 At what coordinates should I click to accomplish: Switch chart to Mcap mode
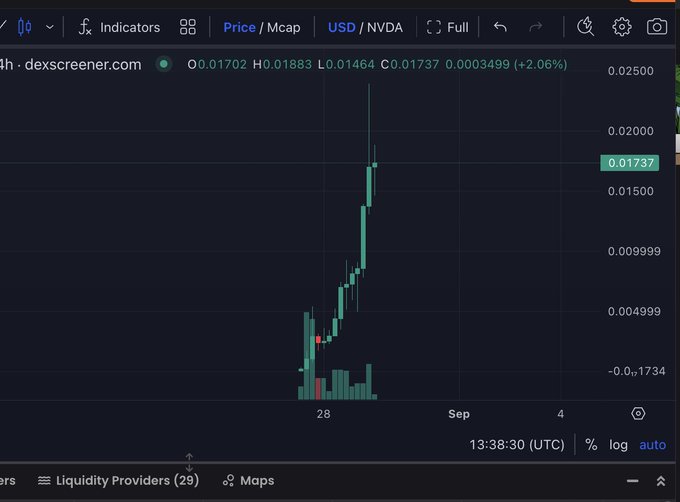pyautogui.click(x=284, y=27)
